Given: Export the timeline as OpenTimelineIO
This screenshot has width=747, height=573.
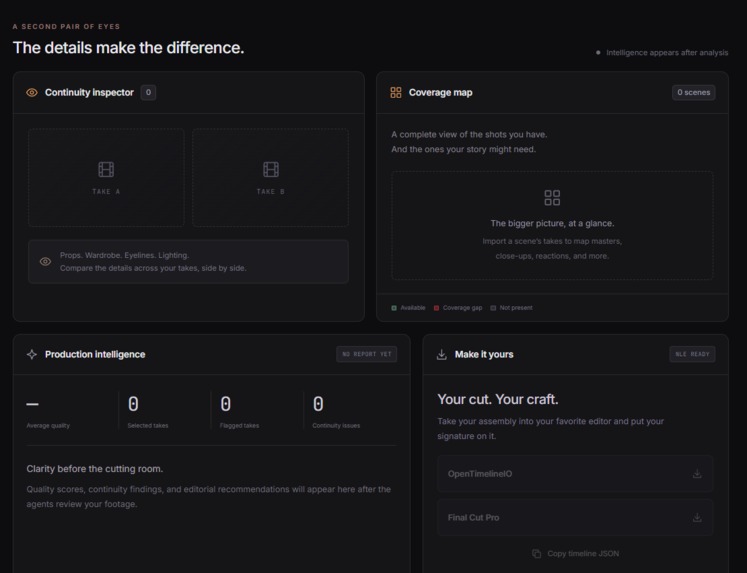Looking at the screenshot, I should tap(575, 474).
